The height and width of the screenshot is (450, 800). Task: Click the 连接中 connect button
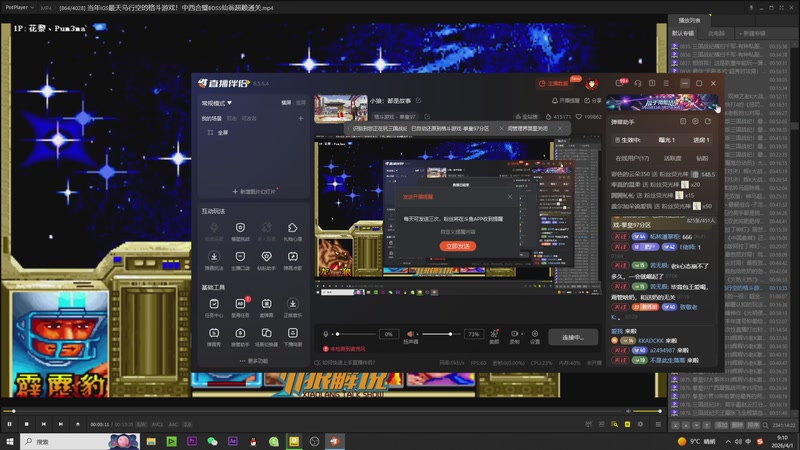573,337
